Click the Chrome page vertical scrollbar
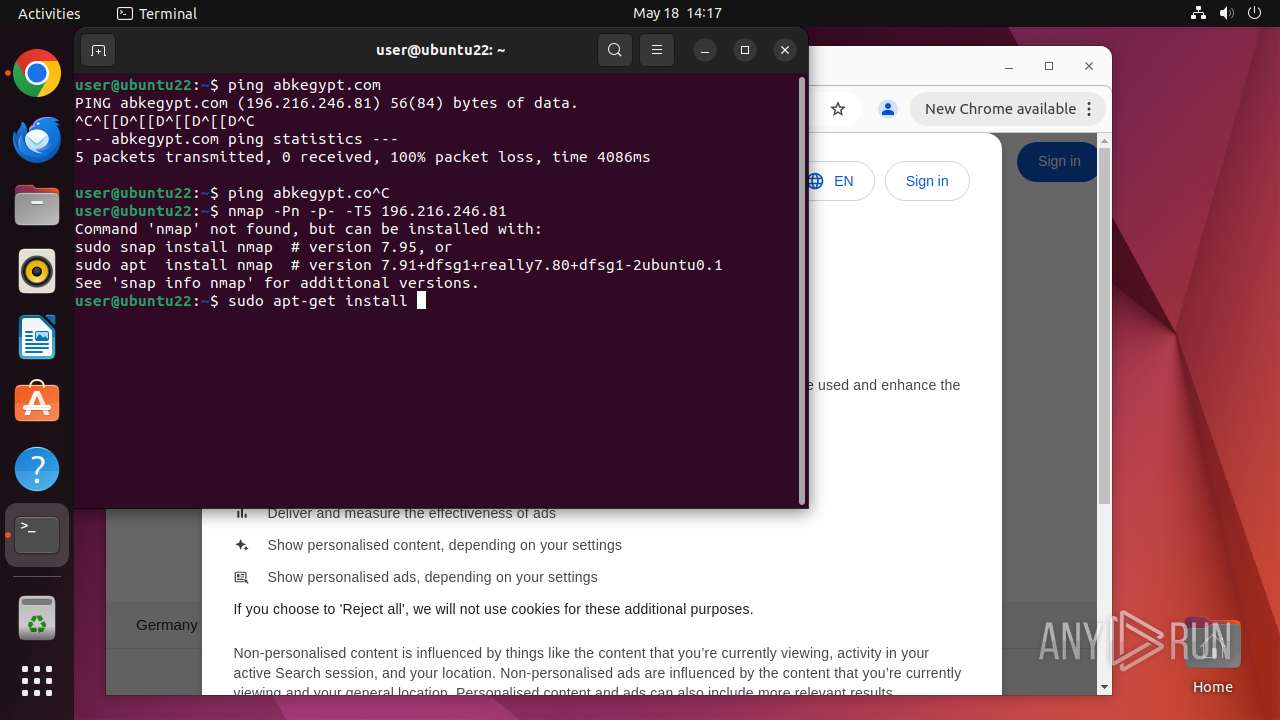Image resolution: width=1280 pixels, height=720 pixels. [x=1105, y=325]
